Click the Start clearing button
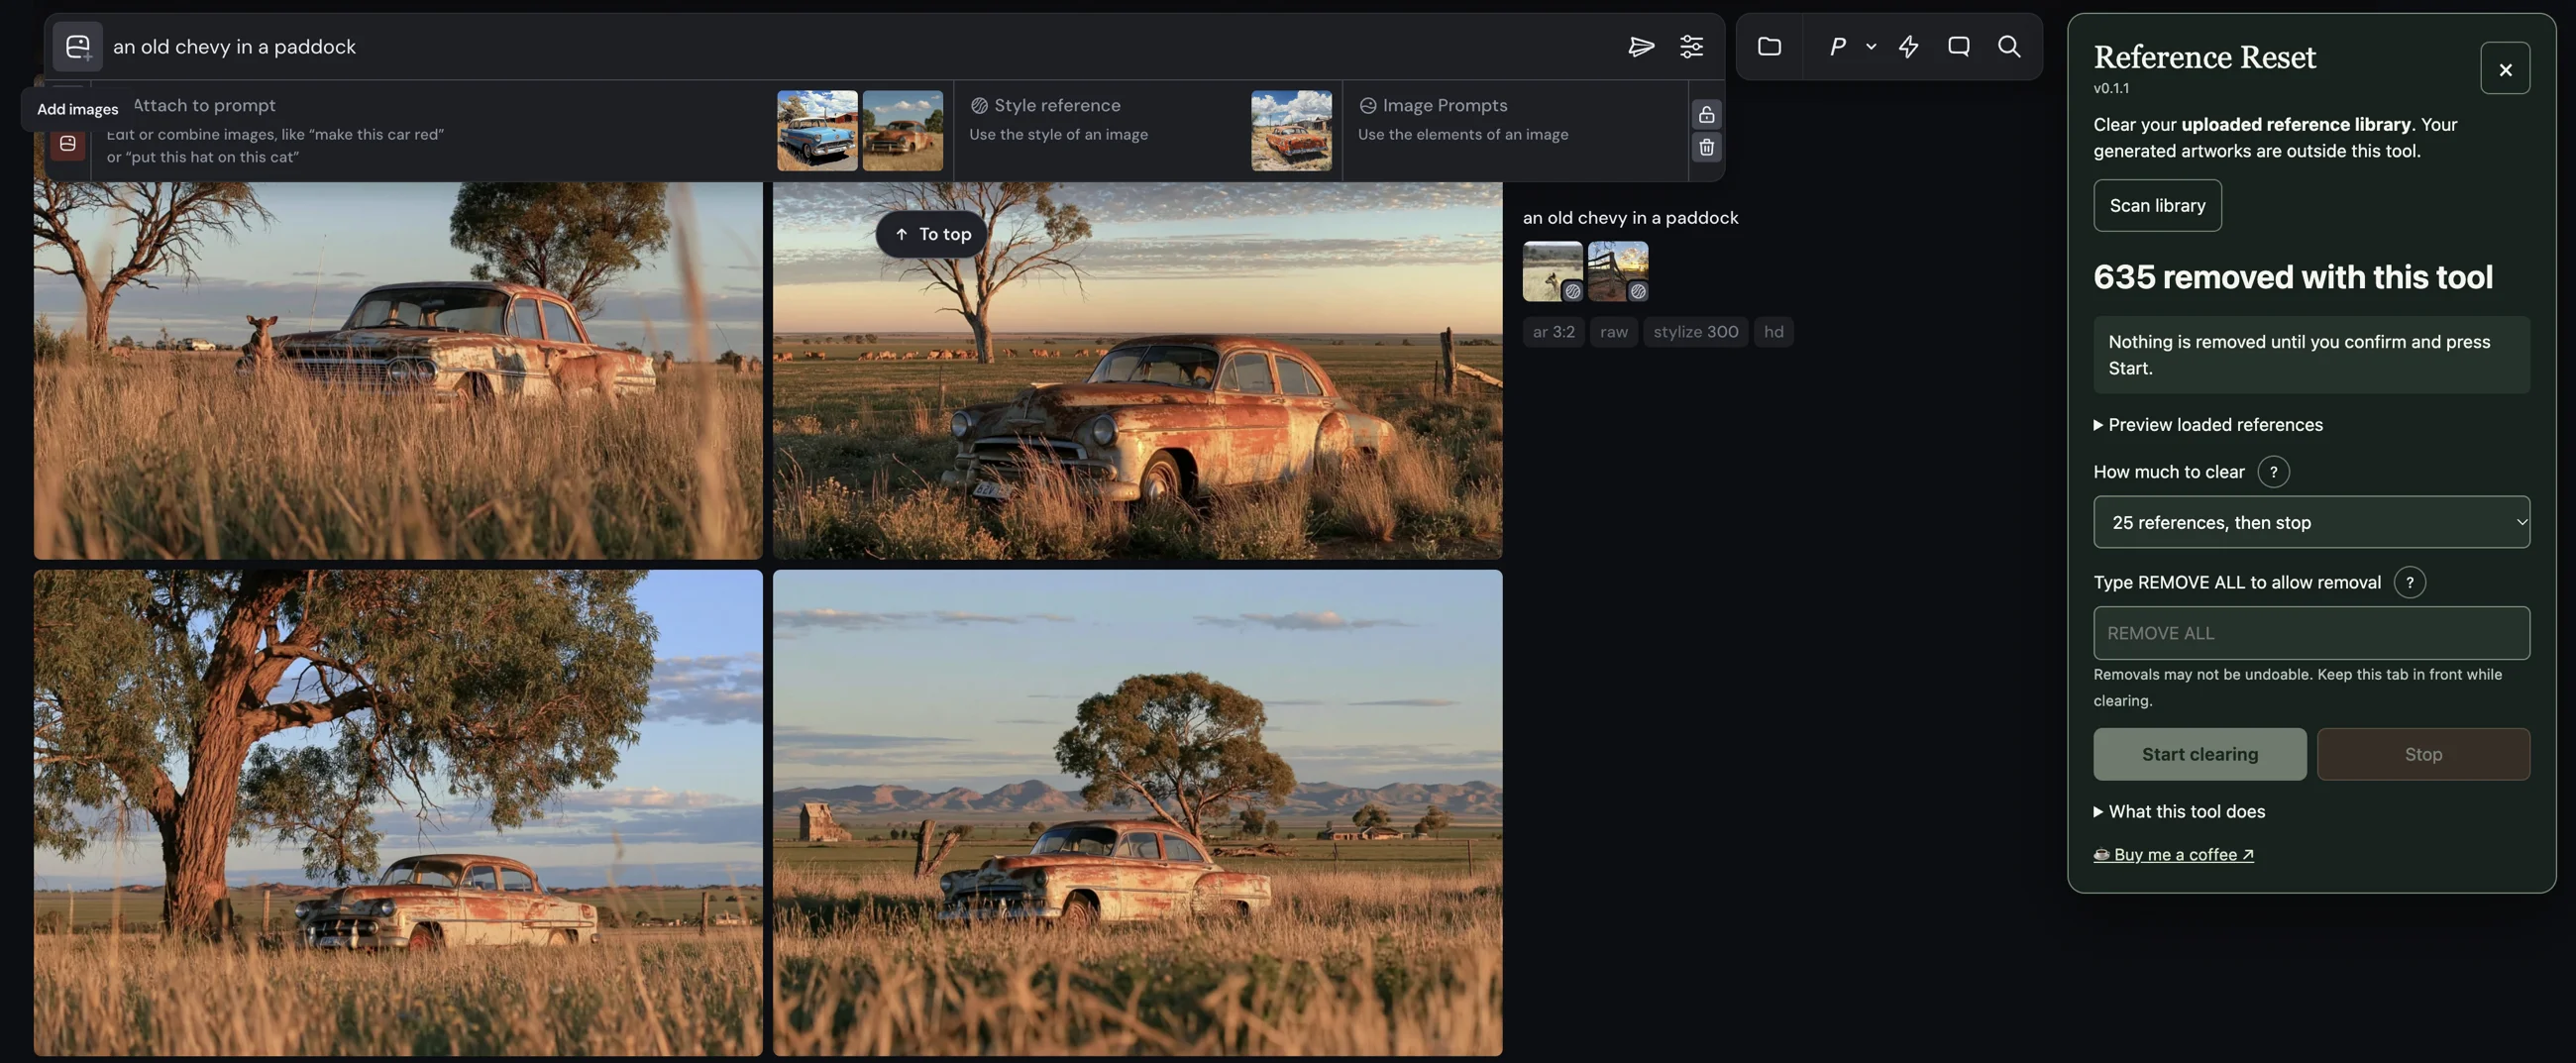2576x1063 pixels. [2199, 754]
